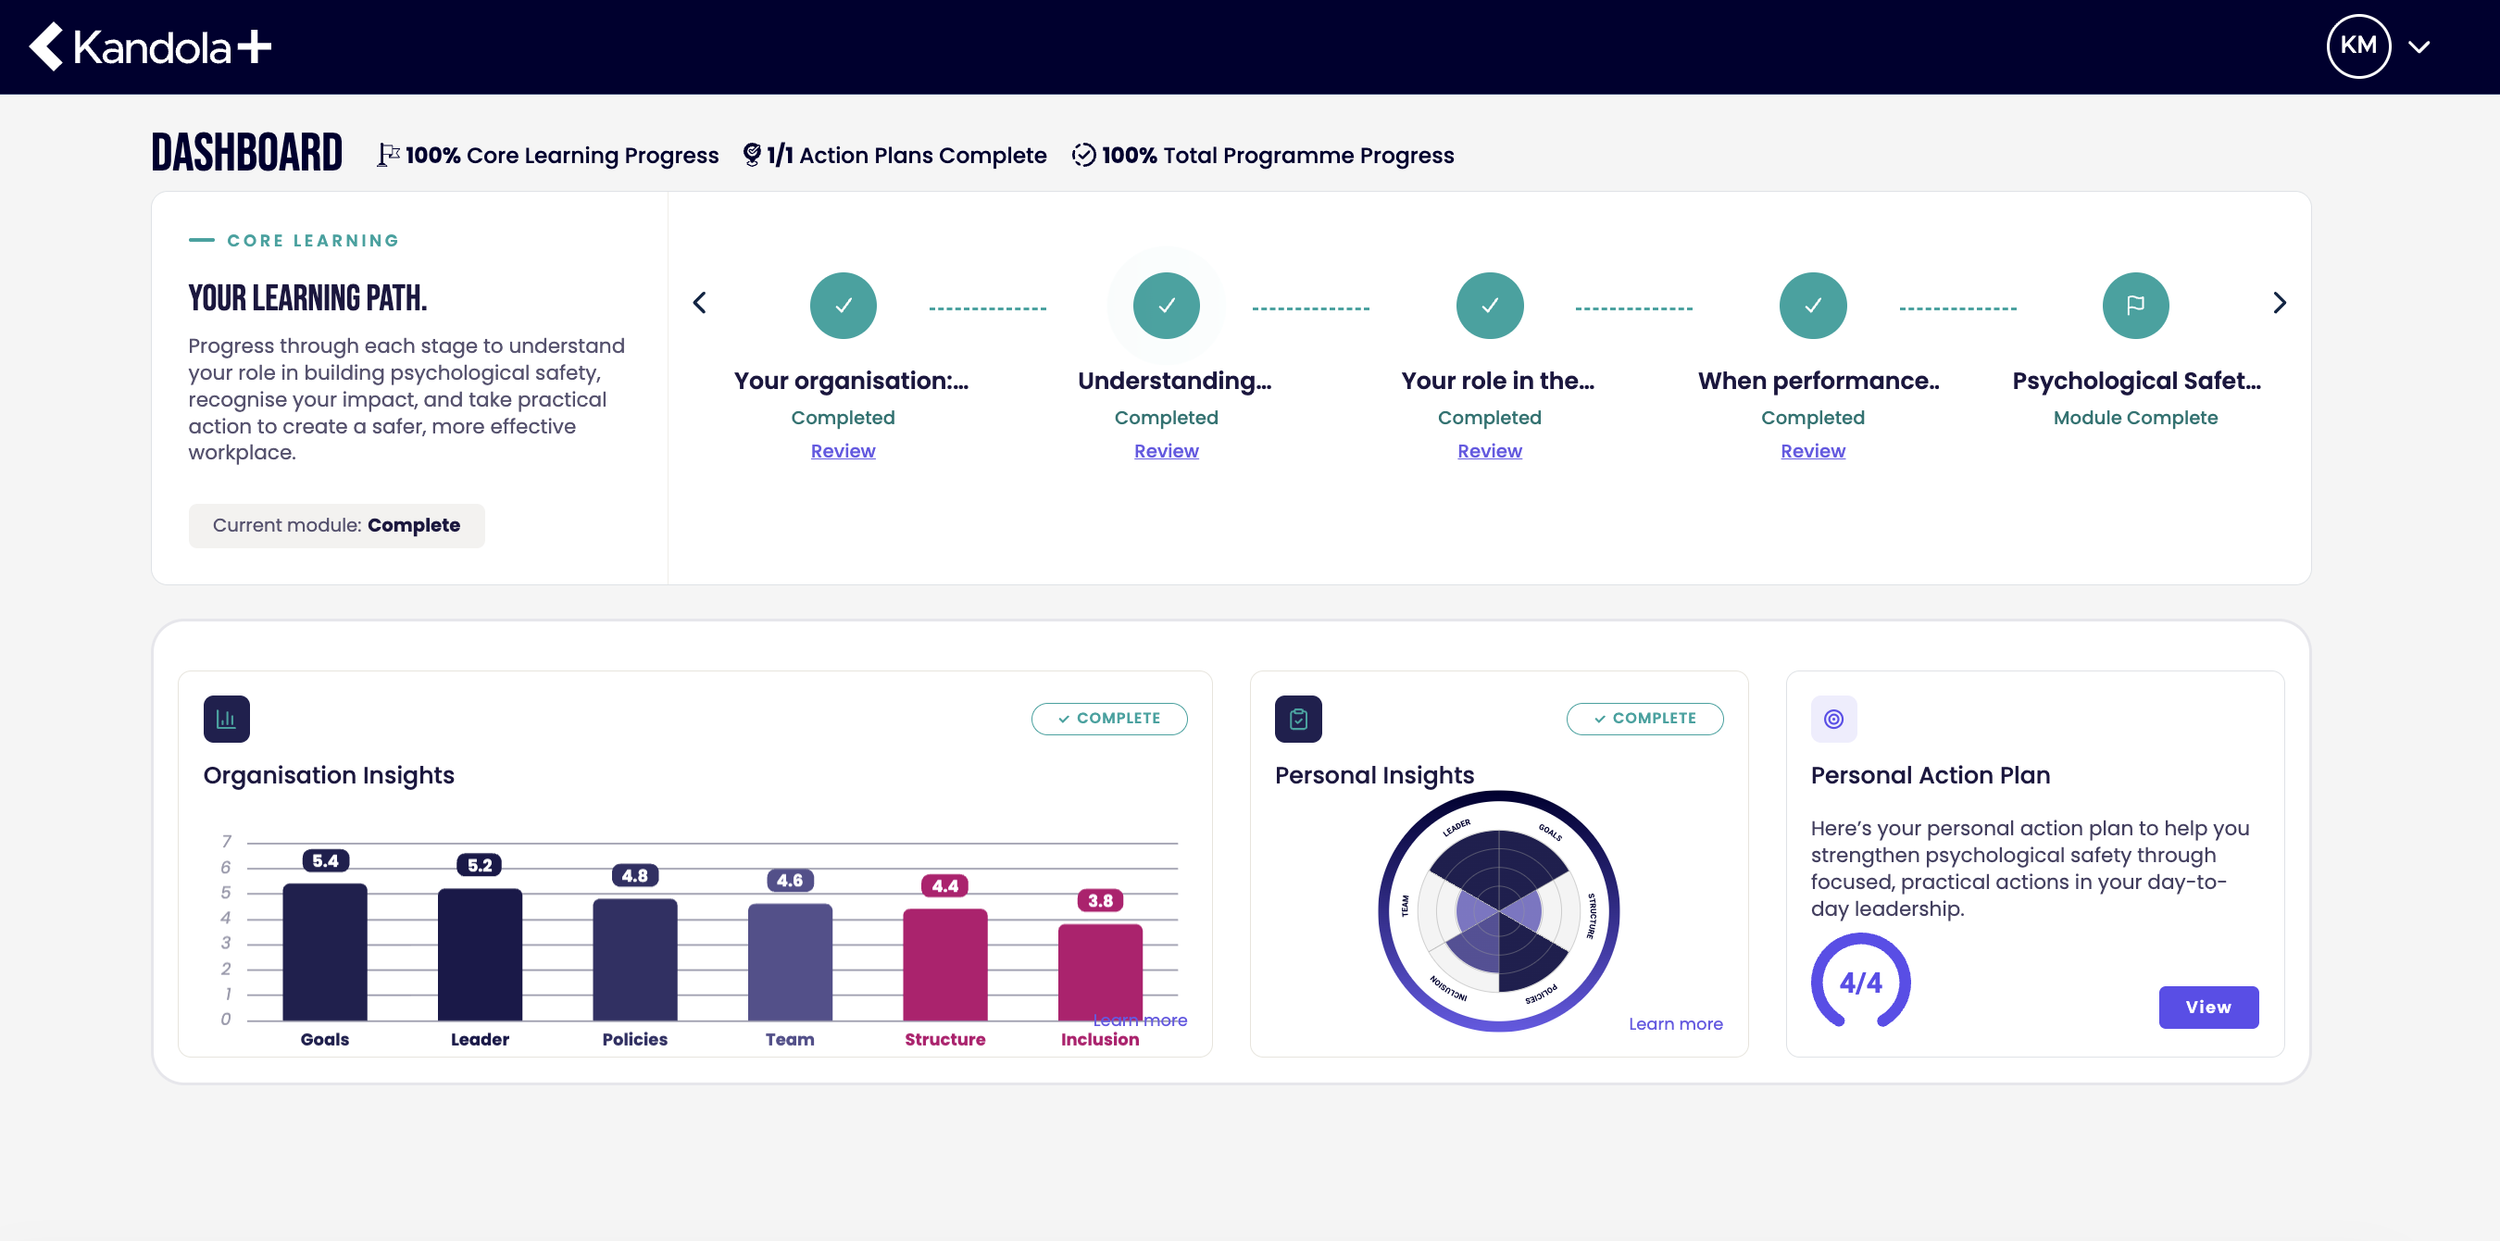The width and height of the screenshot is (2500, 1241).
Task: Click the Personal Insights clipboard icon
Action: point(1298,719)
